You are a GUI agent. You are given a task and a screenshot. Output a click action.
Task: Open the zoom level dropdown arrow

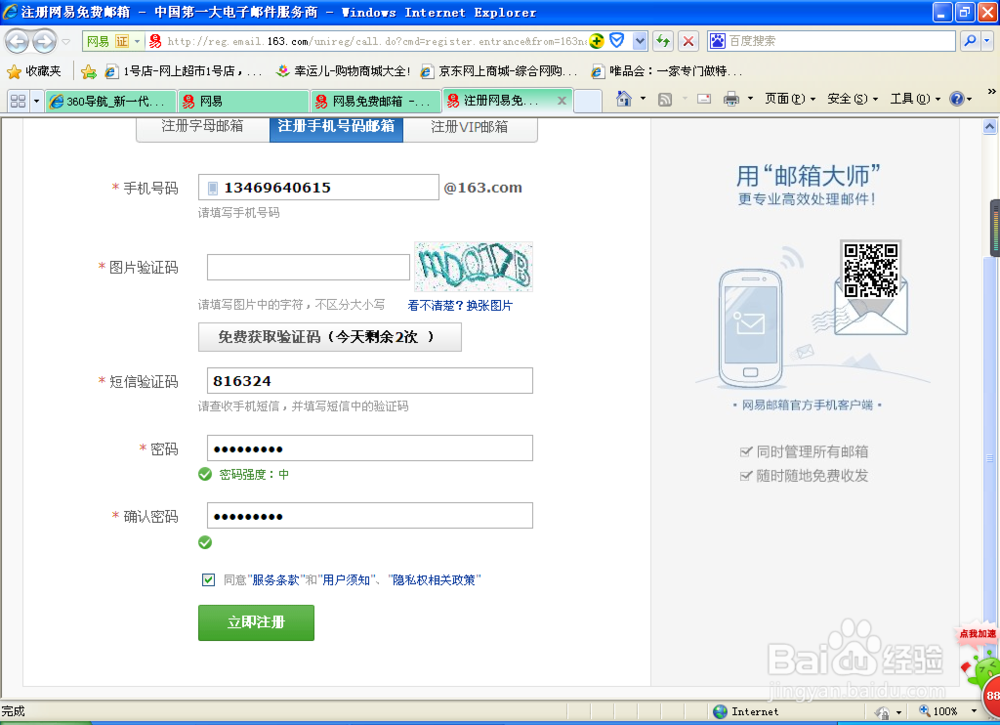(974, 711)
